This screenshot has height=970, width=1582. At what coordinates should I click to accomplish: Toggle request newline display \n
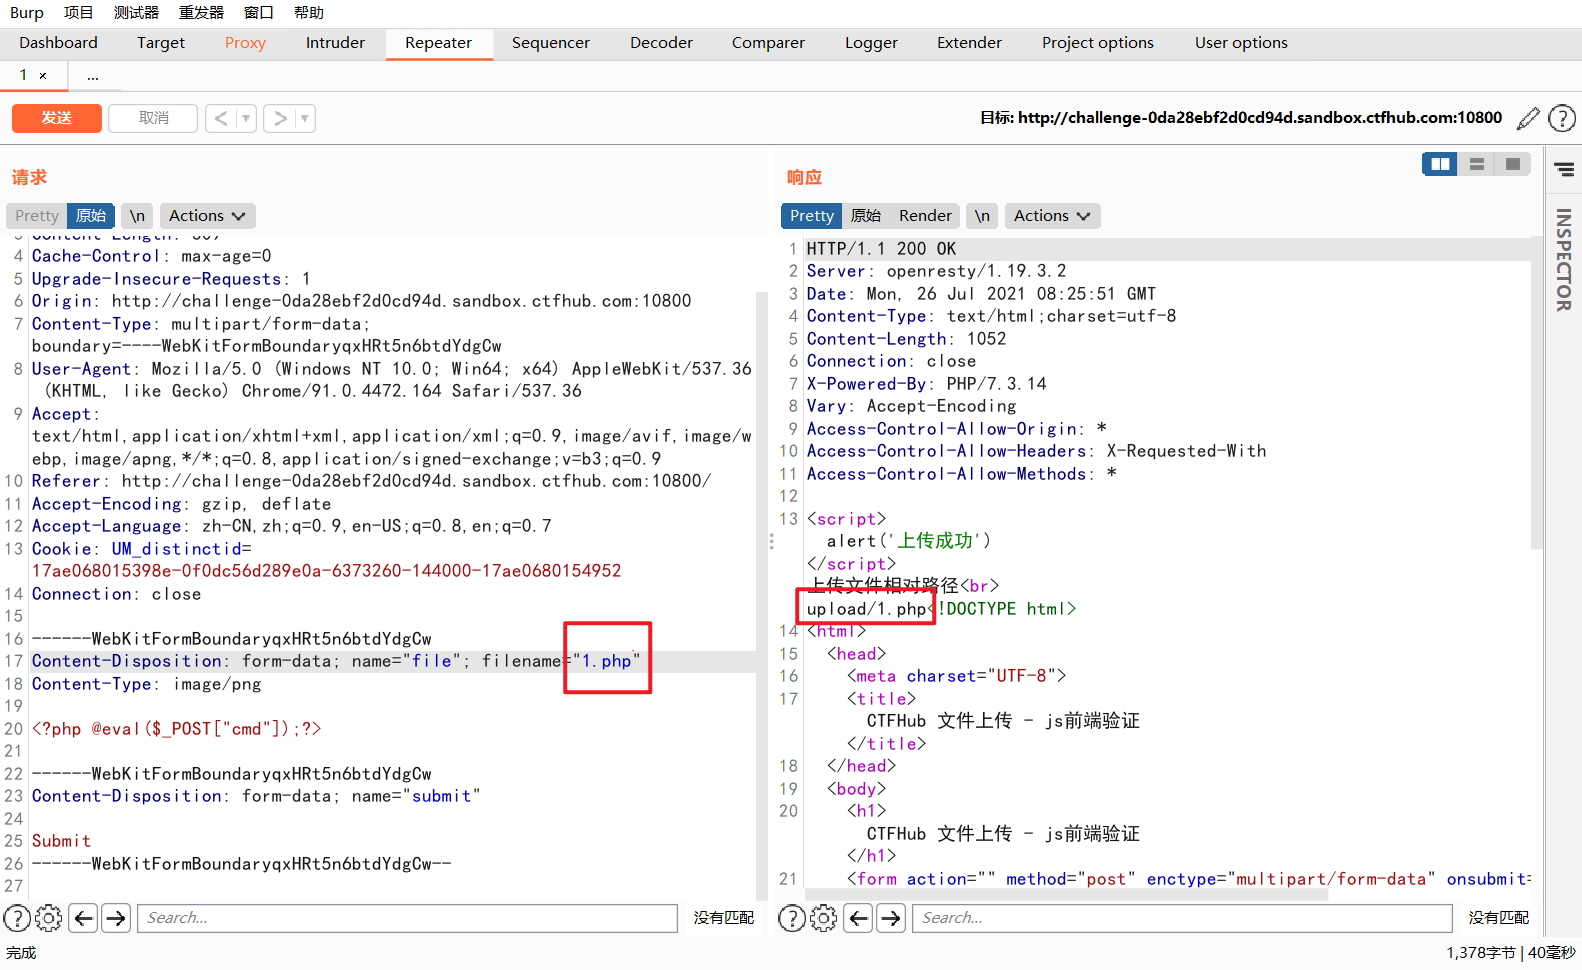pos(137,216)
